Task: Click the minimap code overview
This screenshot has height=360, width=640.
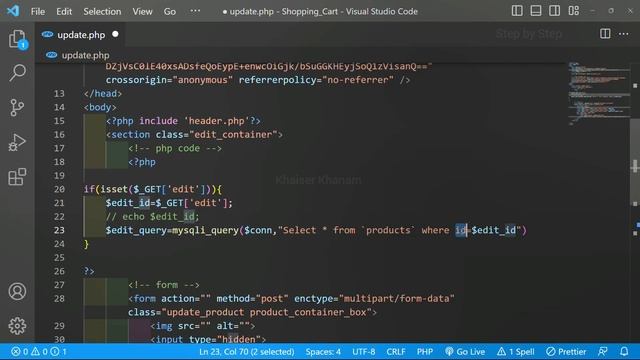Action: [598, 93]
